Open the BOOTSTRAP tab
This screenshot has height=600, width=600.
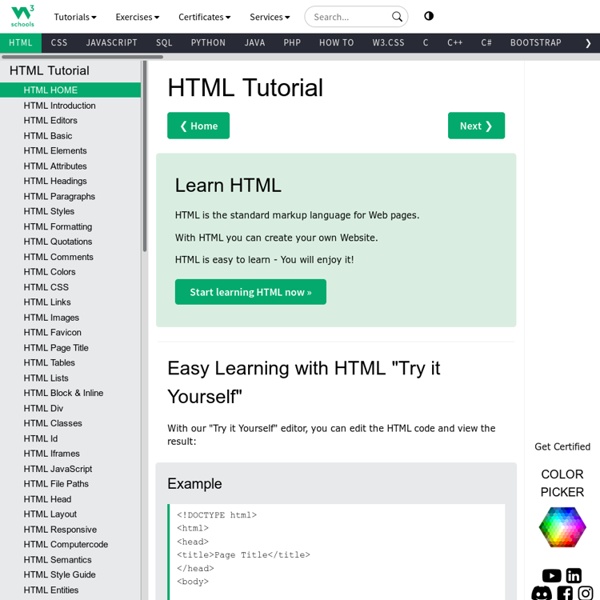(535, 42)
